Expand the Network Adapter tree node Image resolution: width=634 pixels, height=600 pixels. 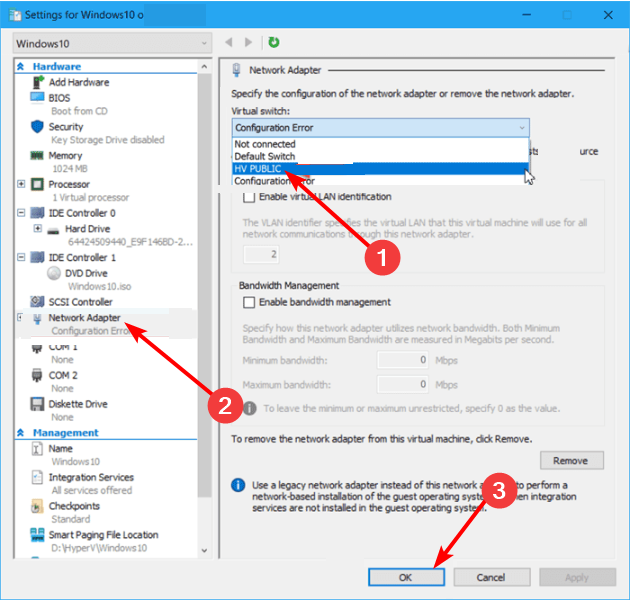coord(20,317)
